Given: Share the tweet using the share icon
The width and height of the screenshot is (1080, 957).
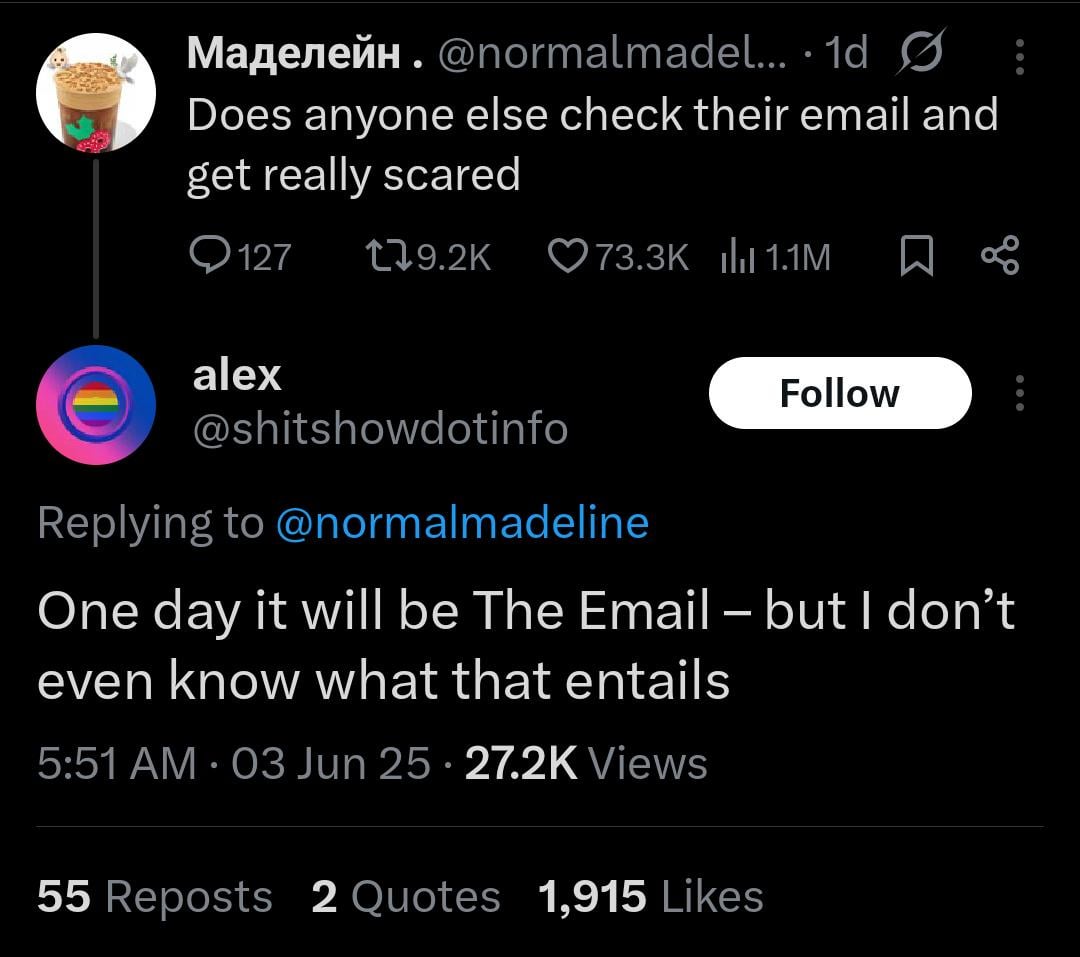Looking at the screenshot, I should [x=1000, y=256].
